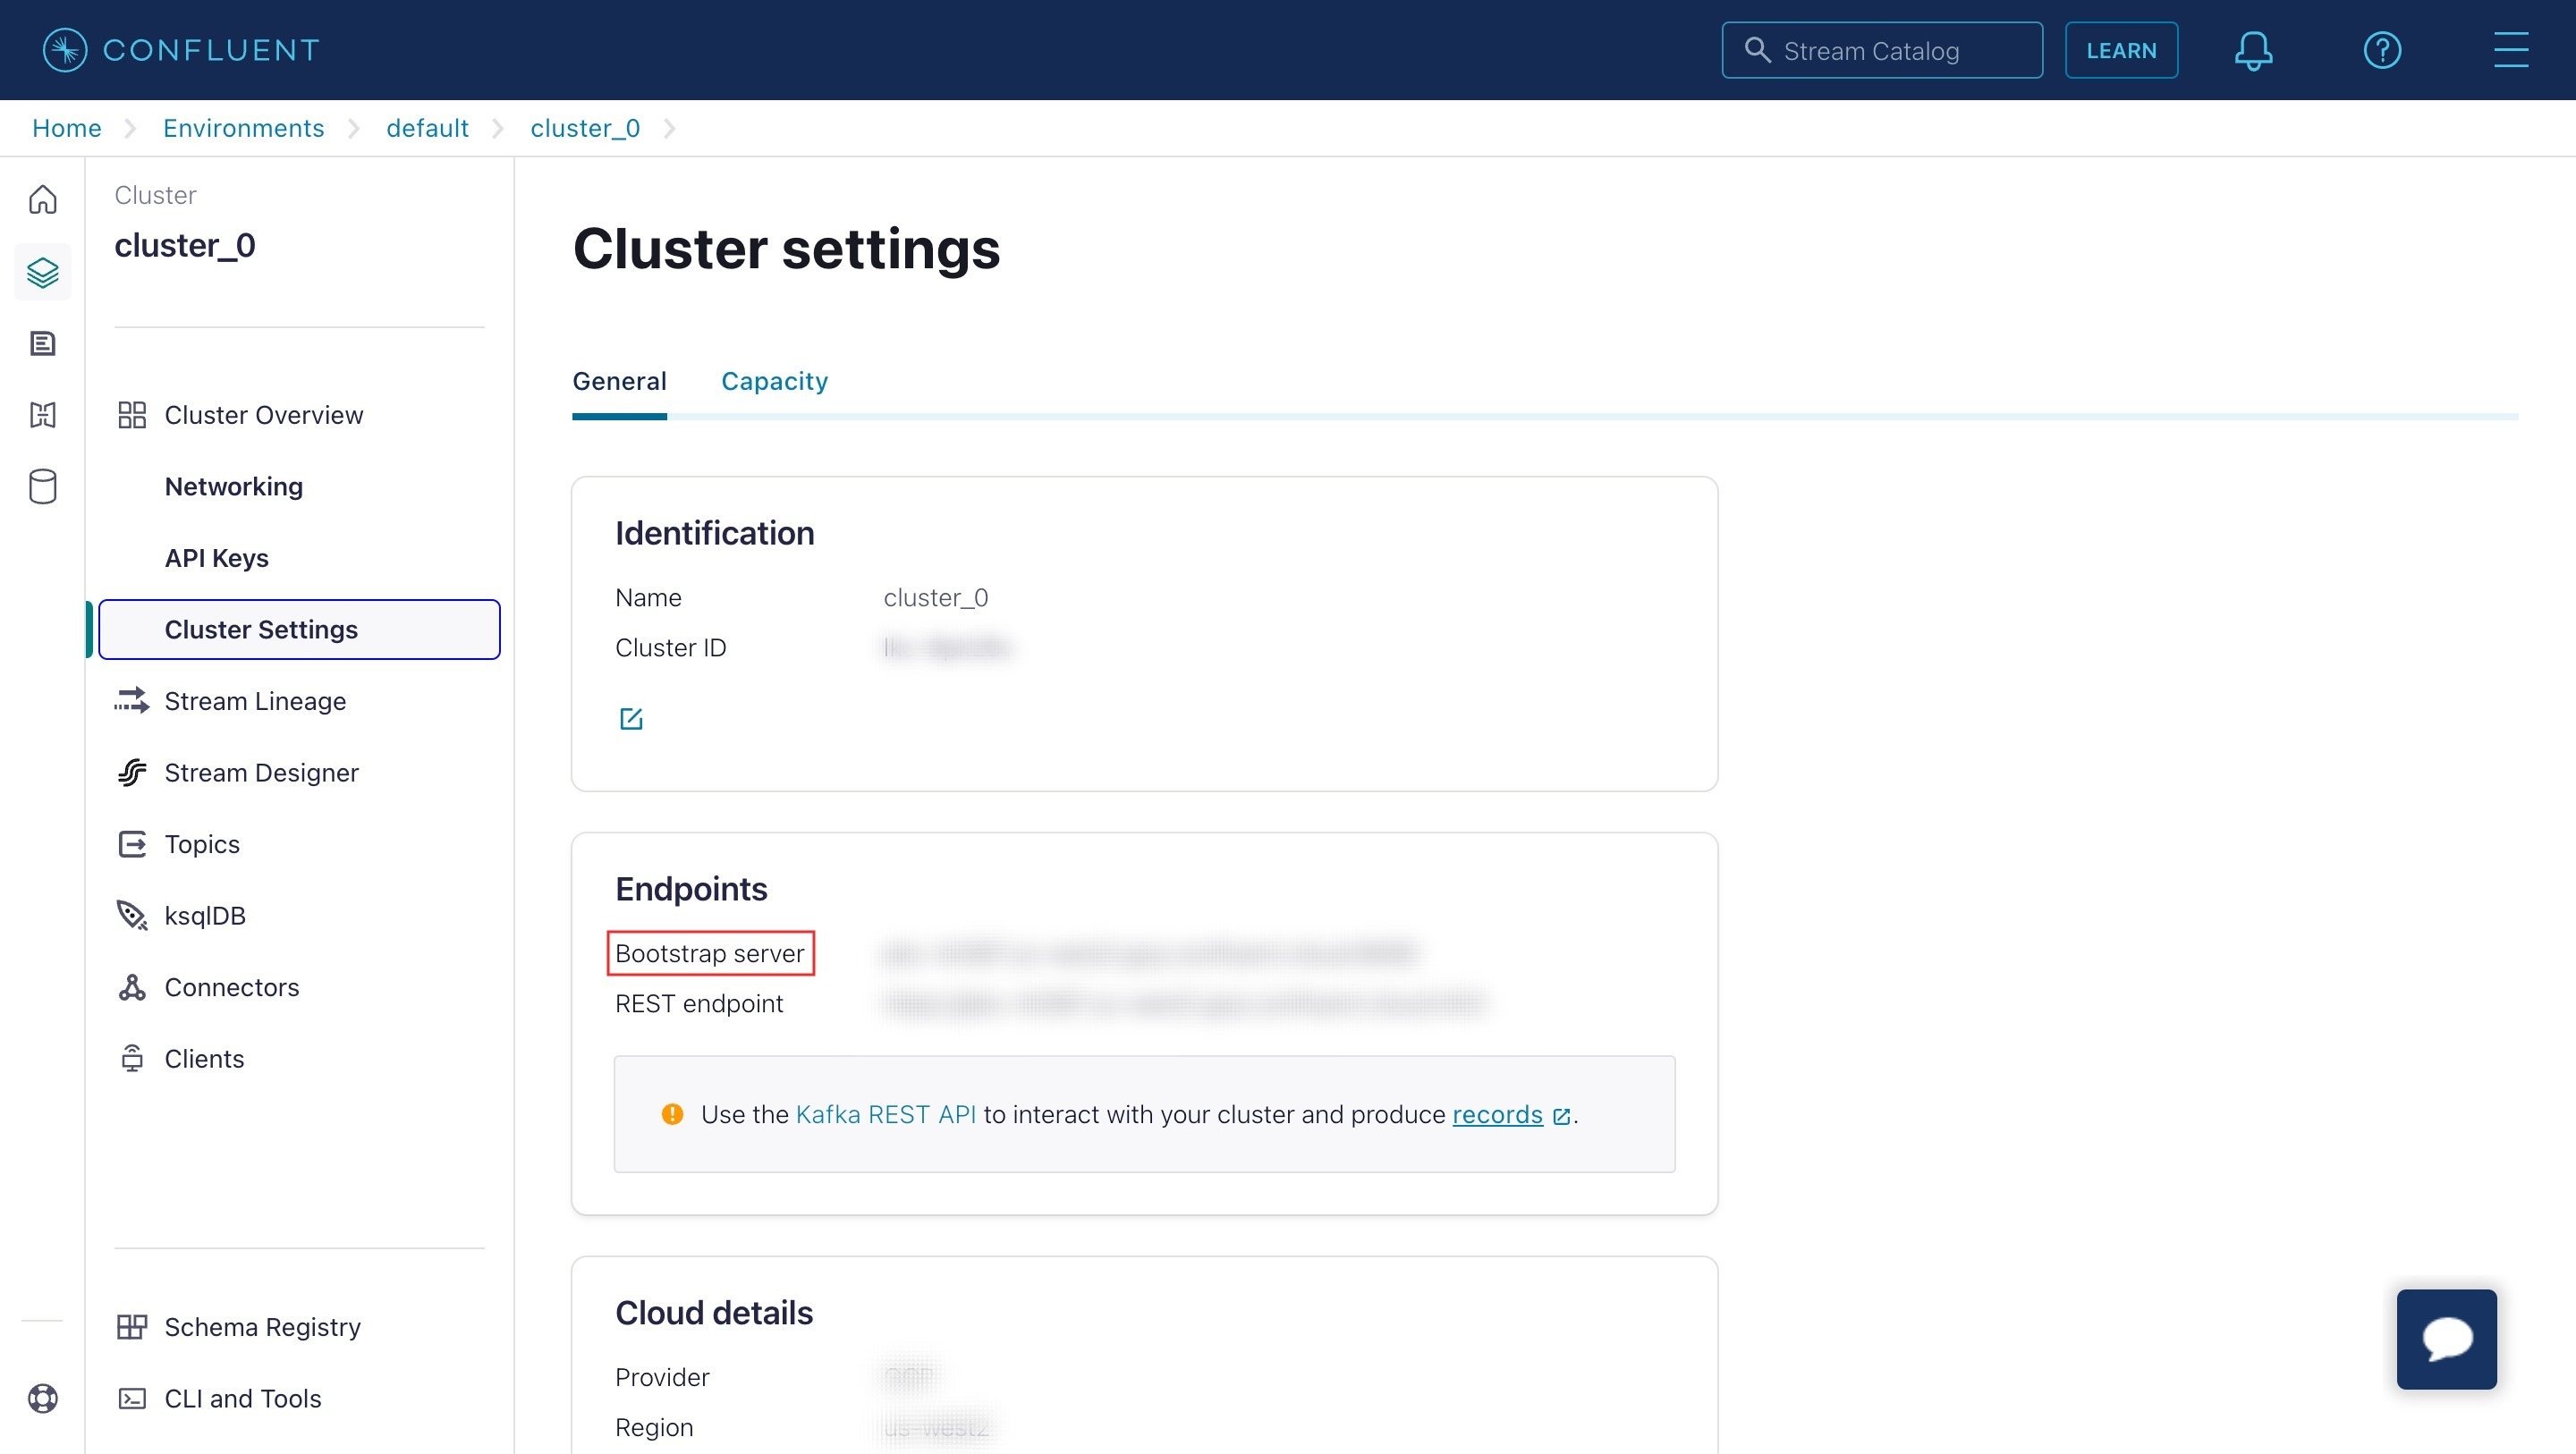Click the search magnifier icon
The image size is (2576, 1454).
1757,49
